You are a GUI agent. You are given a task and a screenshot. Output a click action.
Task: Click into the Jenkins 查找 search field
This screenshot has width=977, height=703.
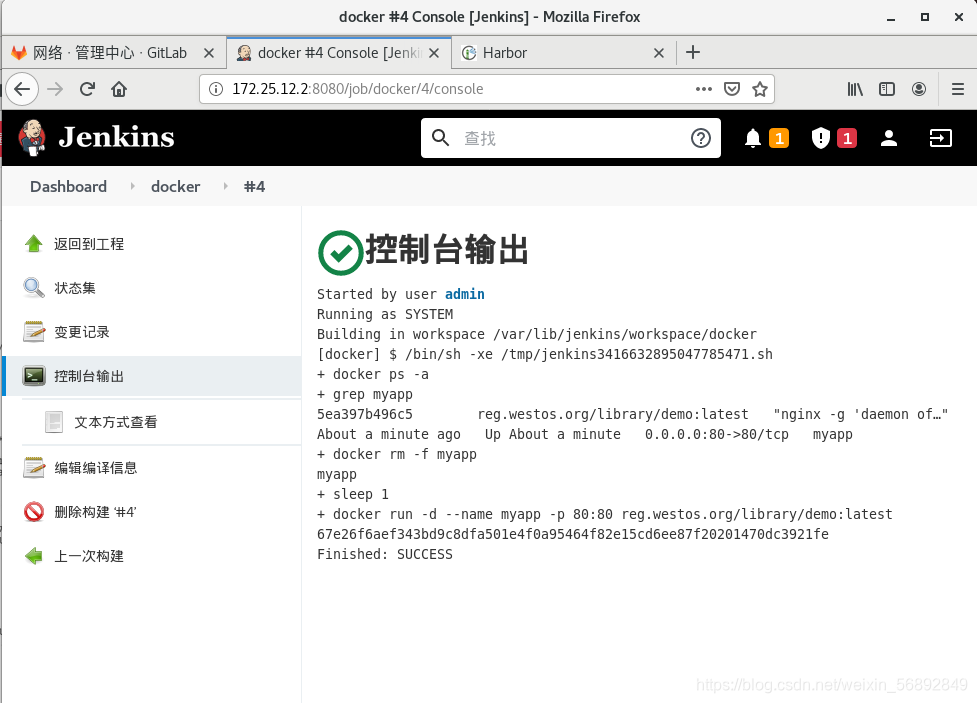click(570, 138)
